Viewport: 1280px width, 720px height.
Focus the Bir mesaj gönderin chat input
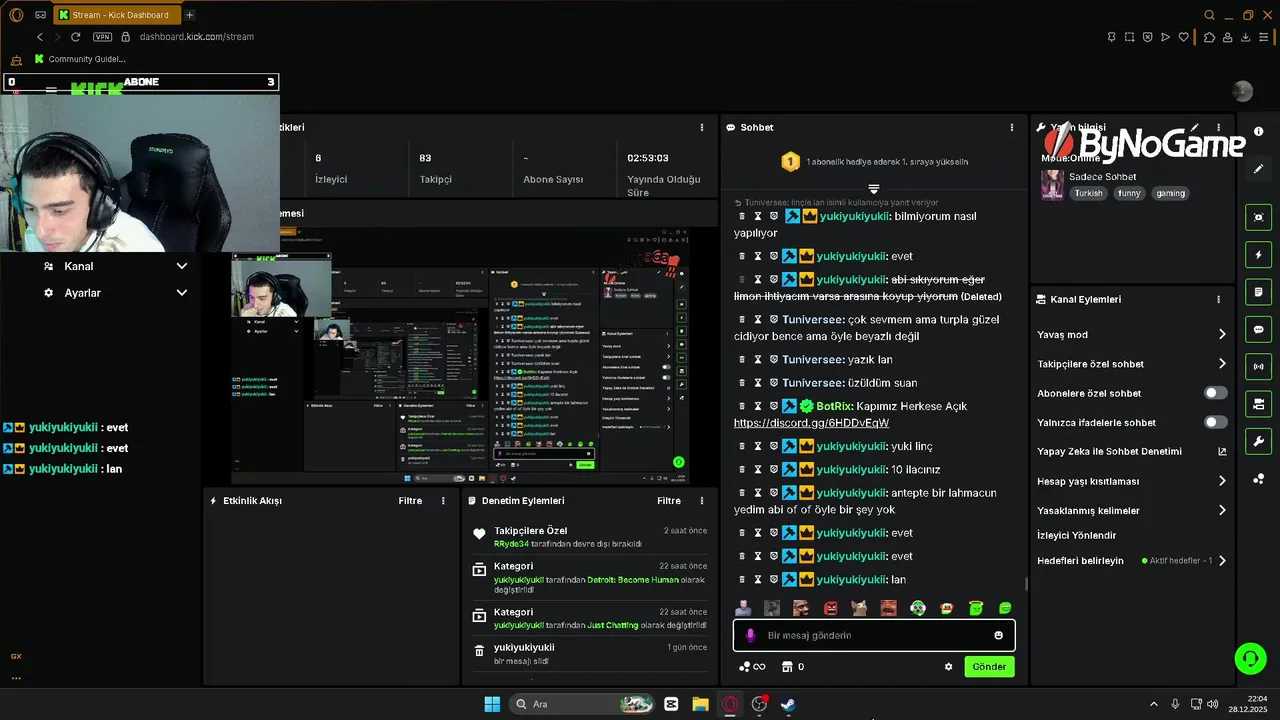pos(874,635)
